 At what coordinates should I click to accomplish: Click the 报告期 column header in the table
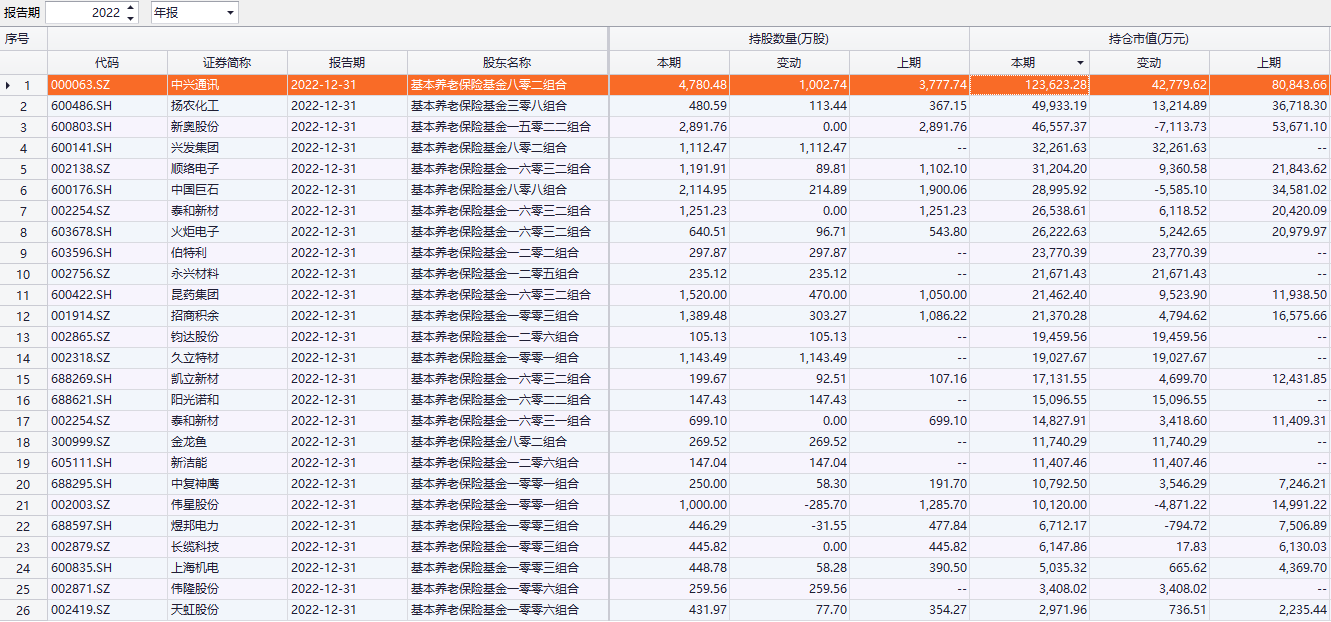347,63
